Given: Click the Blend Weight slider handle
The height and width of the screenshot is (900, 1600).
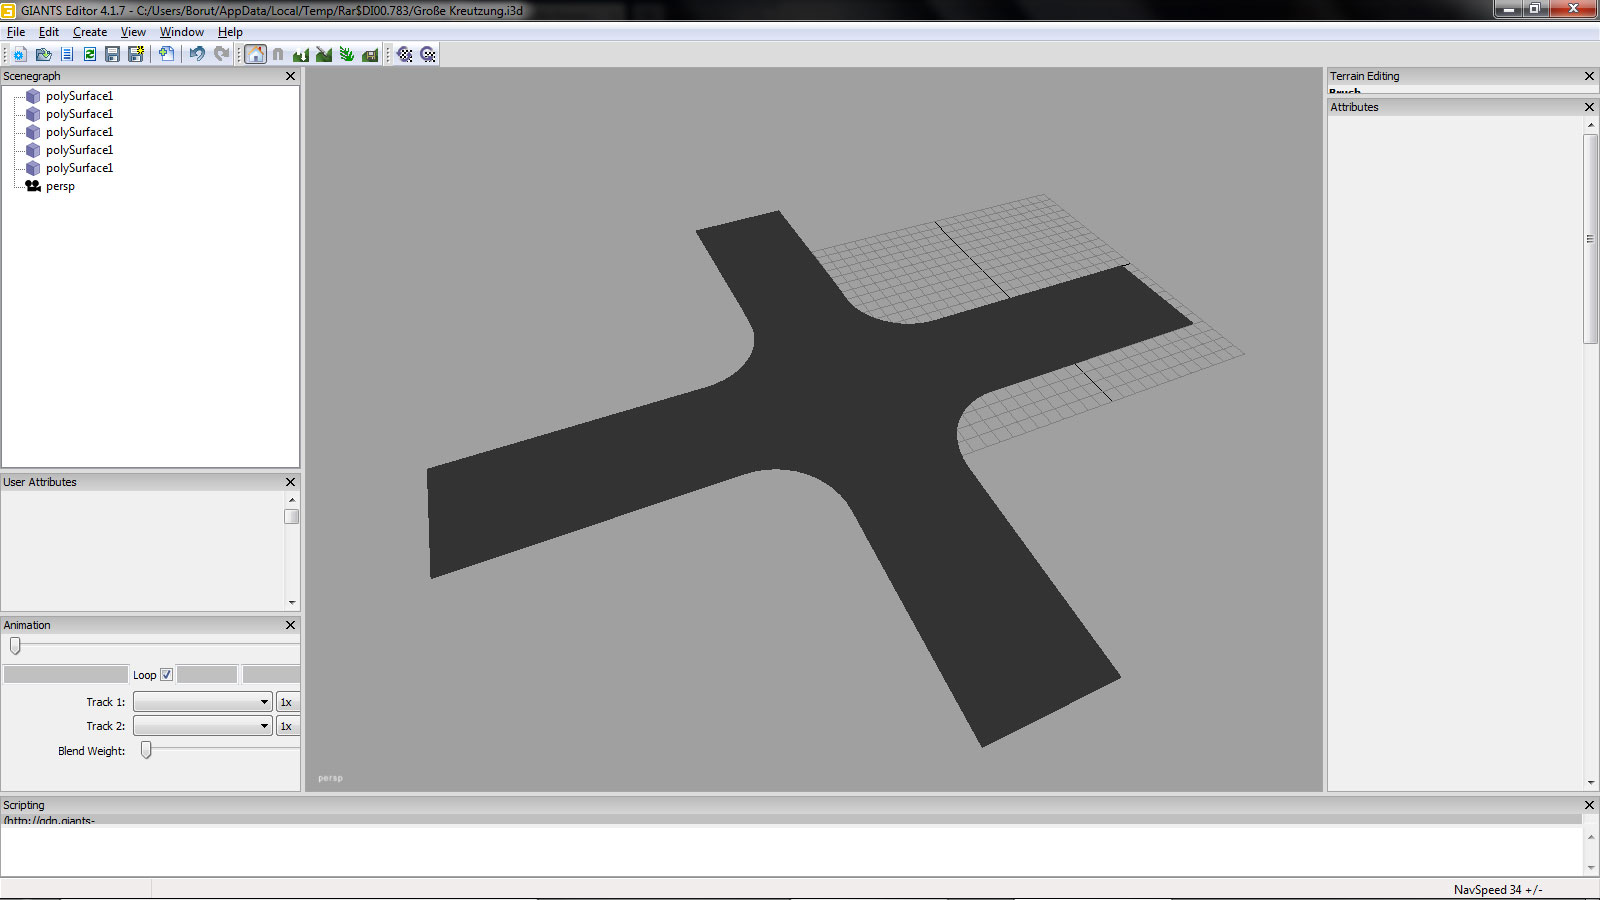Looking at the screenshot, I should tap(146, 750).
